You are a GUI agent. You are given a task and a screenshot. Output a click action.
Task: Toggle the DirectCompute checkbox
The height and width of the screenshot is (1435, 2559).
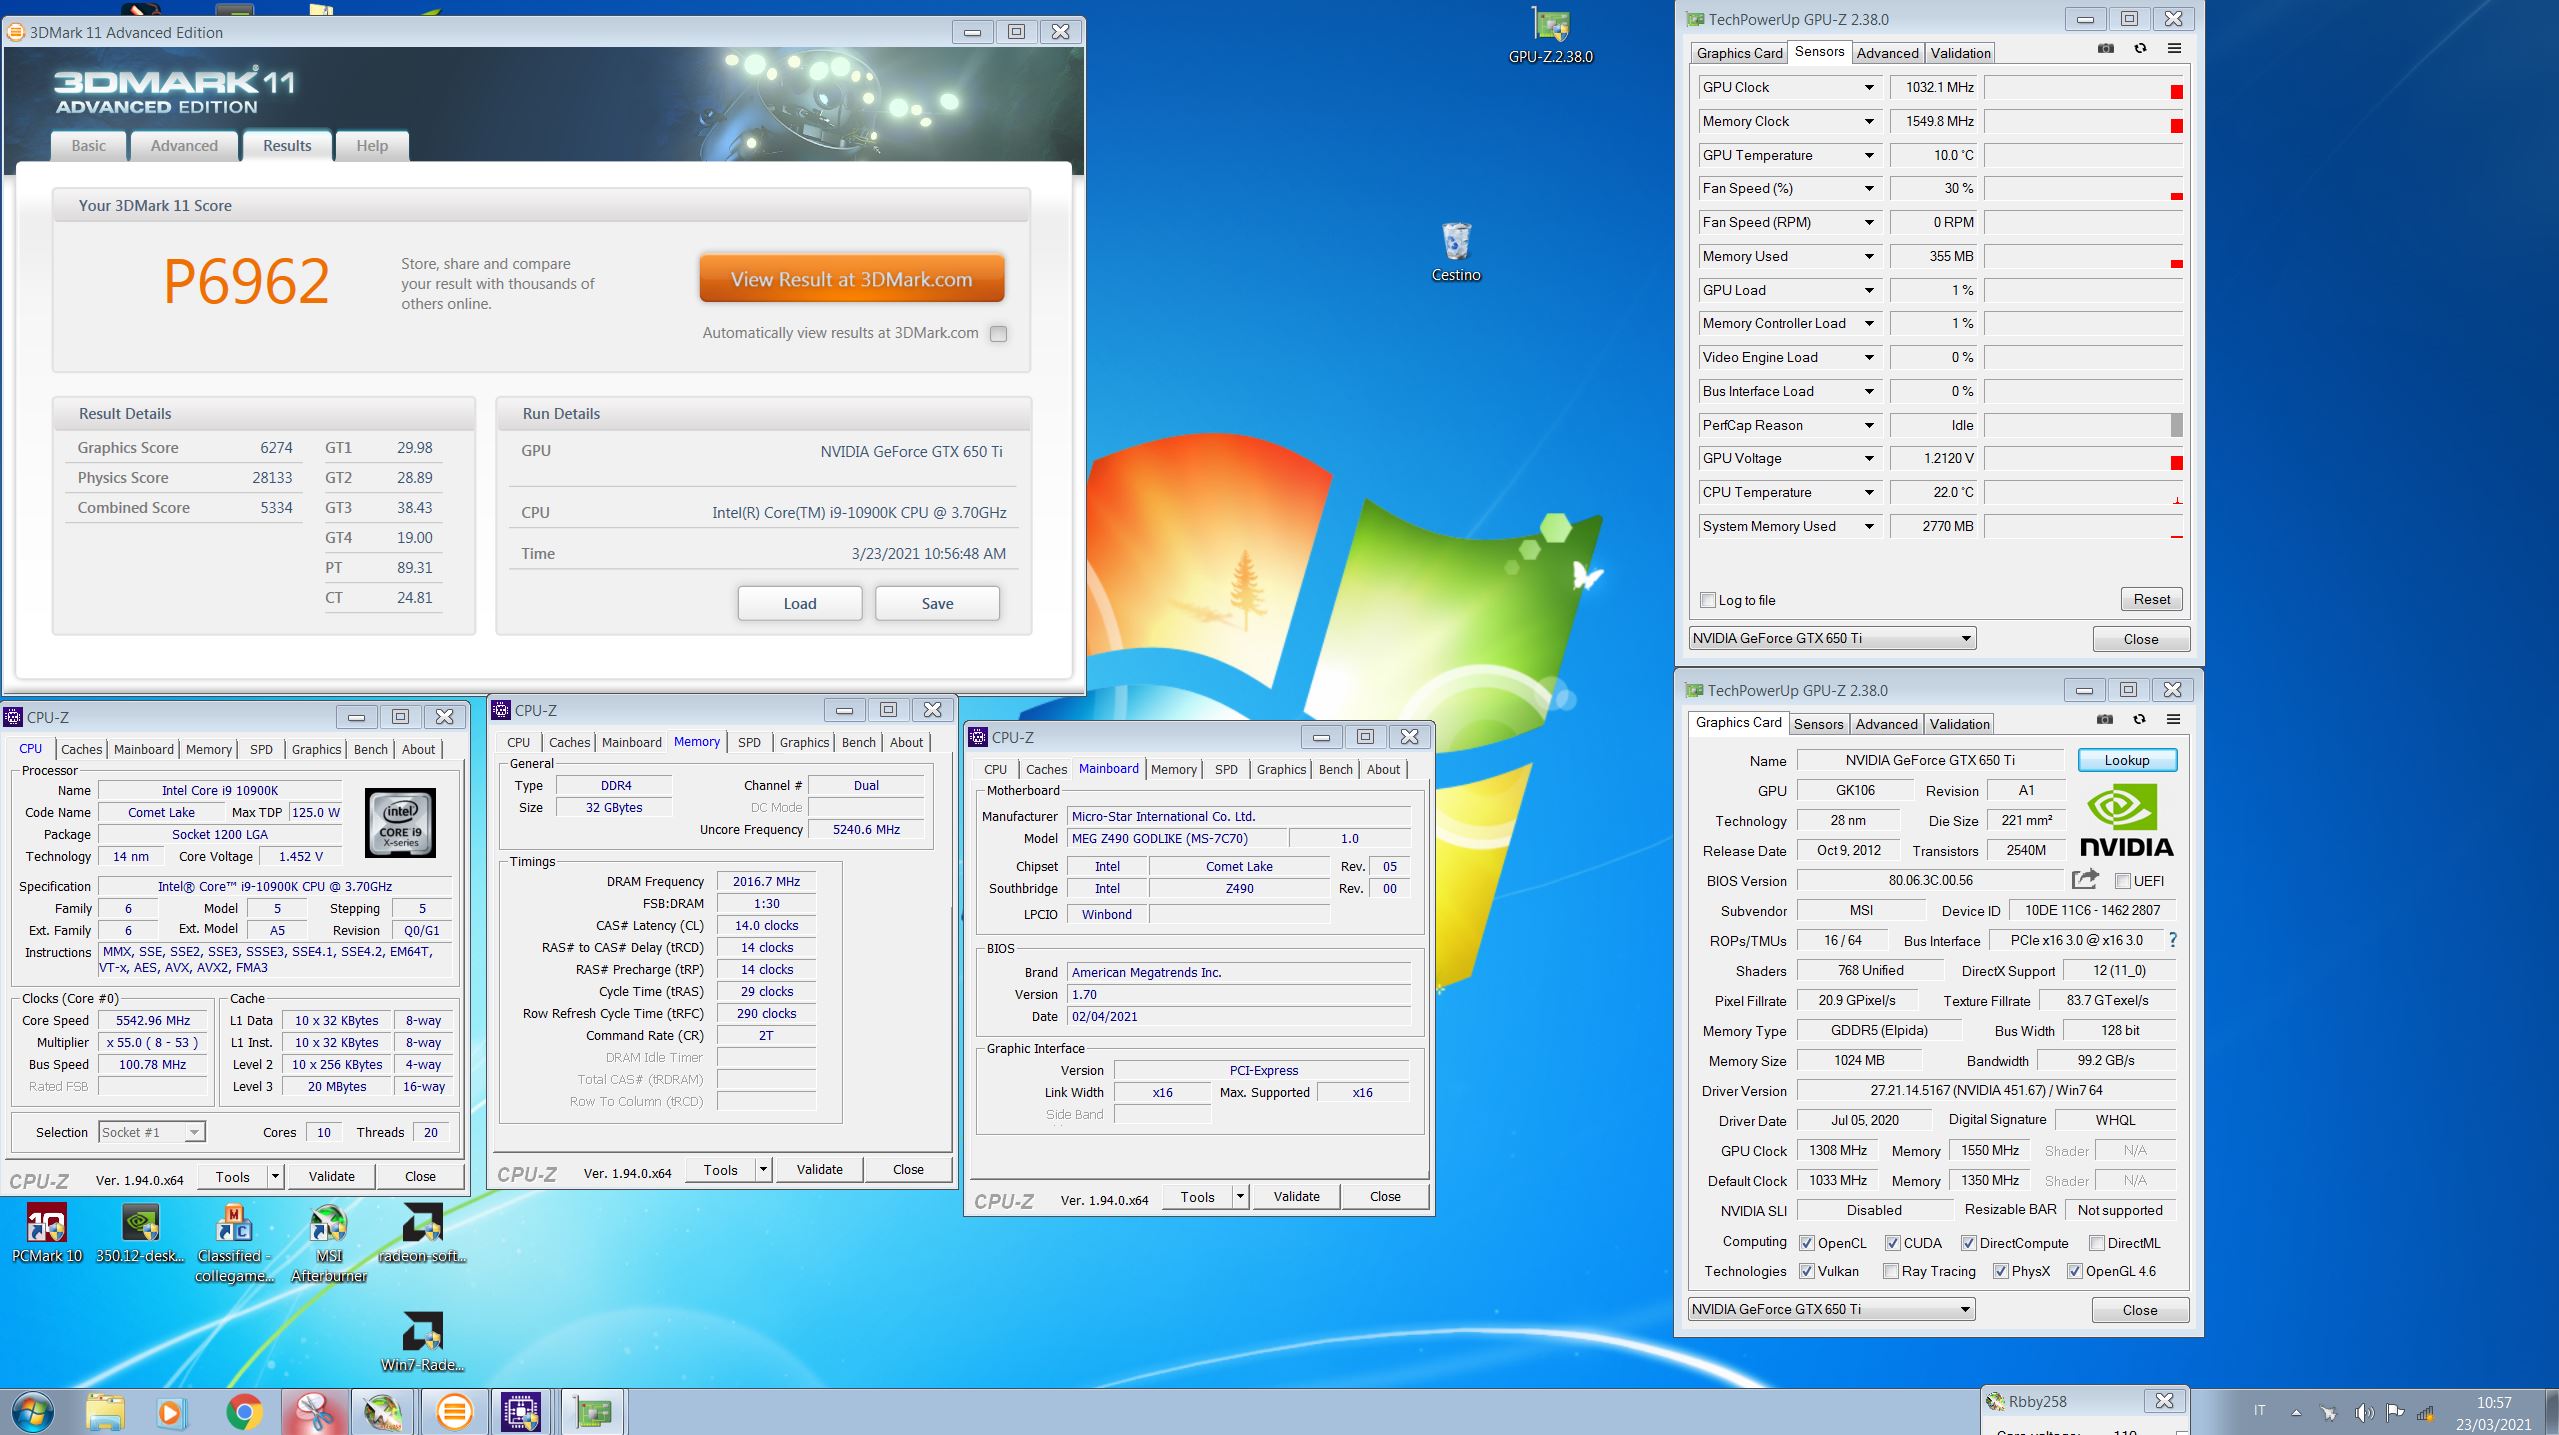tap(1969, 1243)
